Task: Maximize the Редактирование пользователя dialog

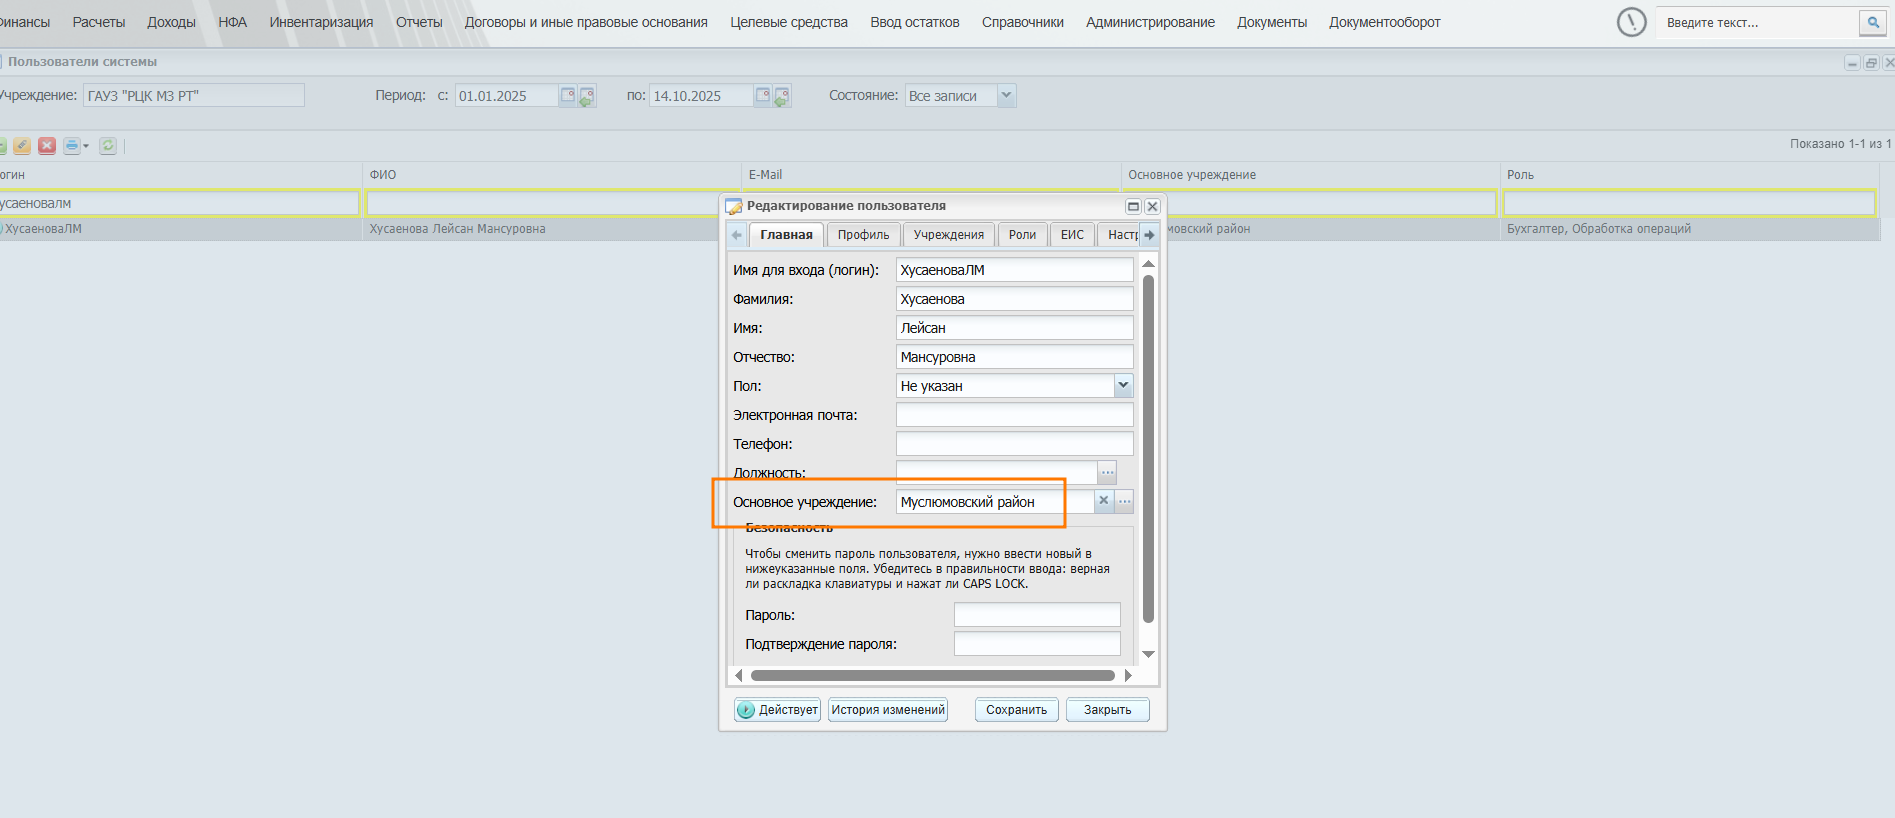Action: (1133, 206)
